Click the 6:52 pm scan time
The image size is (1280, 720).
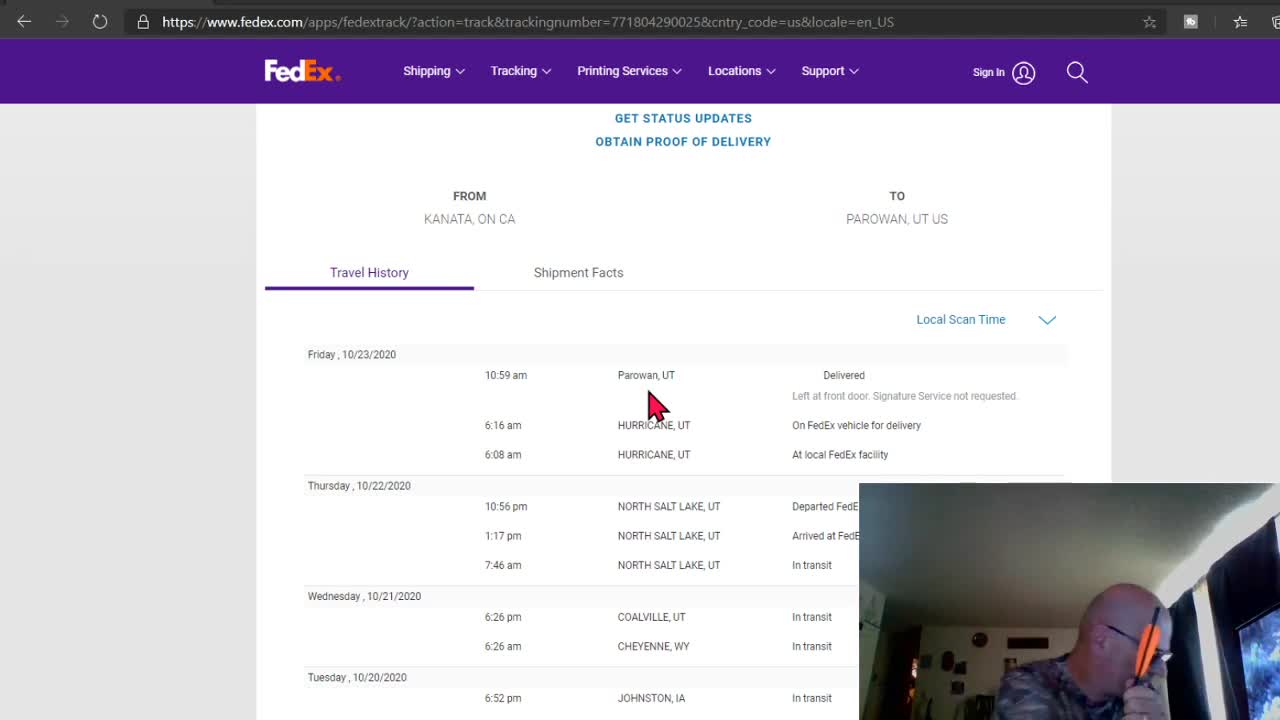tap(503, 698)
